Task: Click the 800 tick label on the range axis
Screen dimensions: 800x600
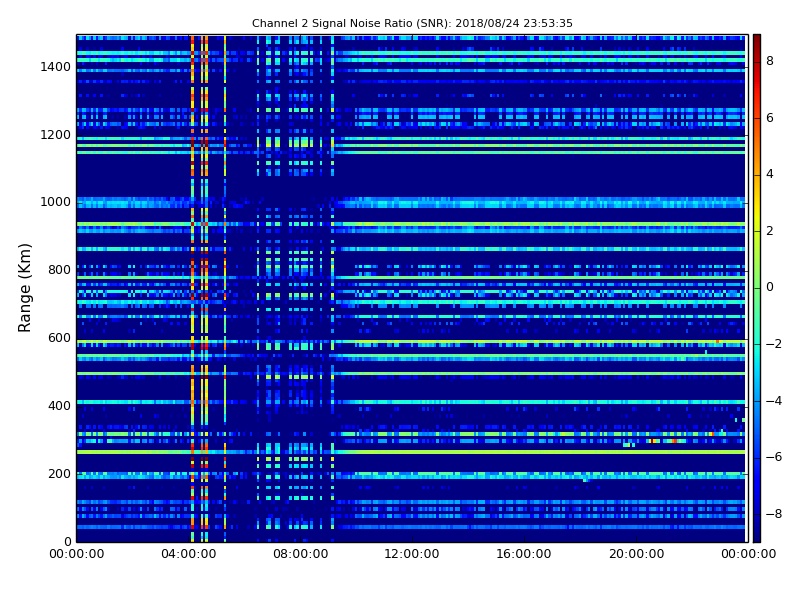Action: pyautogui.click(x=59, y=270)
